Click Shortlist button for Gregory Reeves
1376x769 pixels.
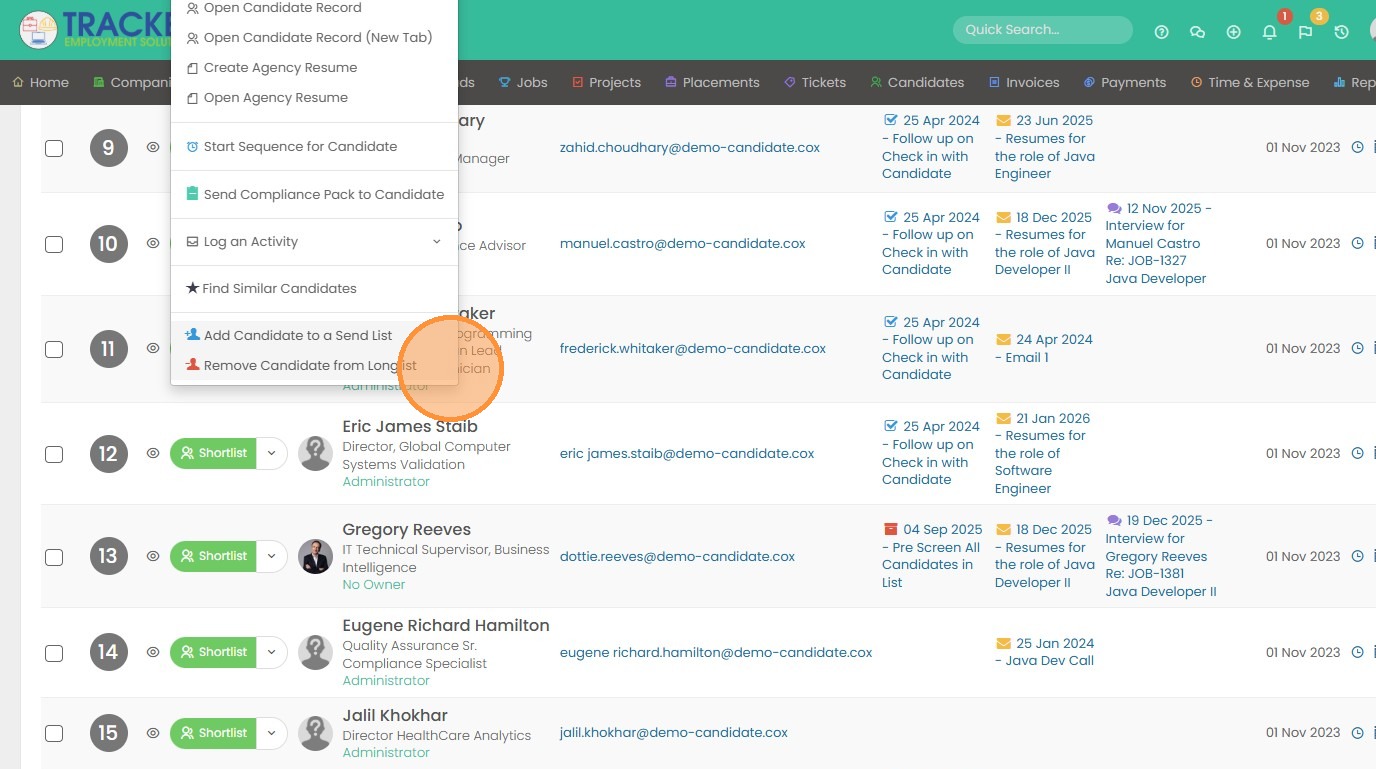[x=213, y=556]
